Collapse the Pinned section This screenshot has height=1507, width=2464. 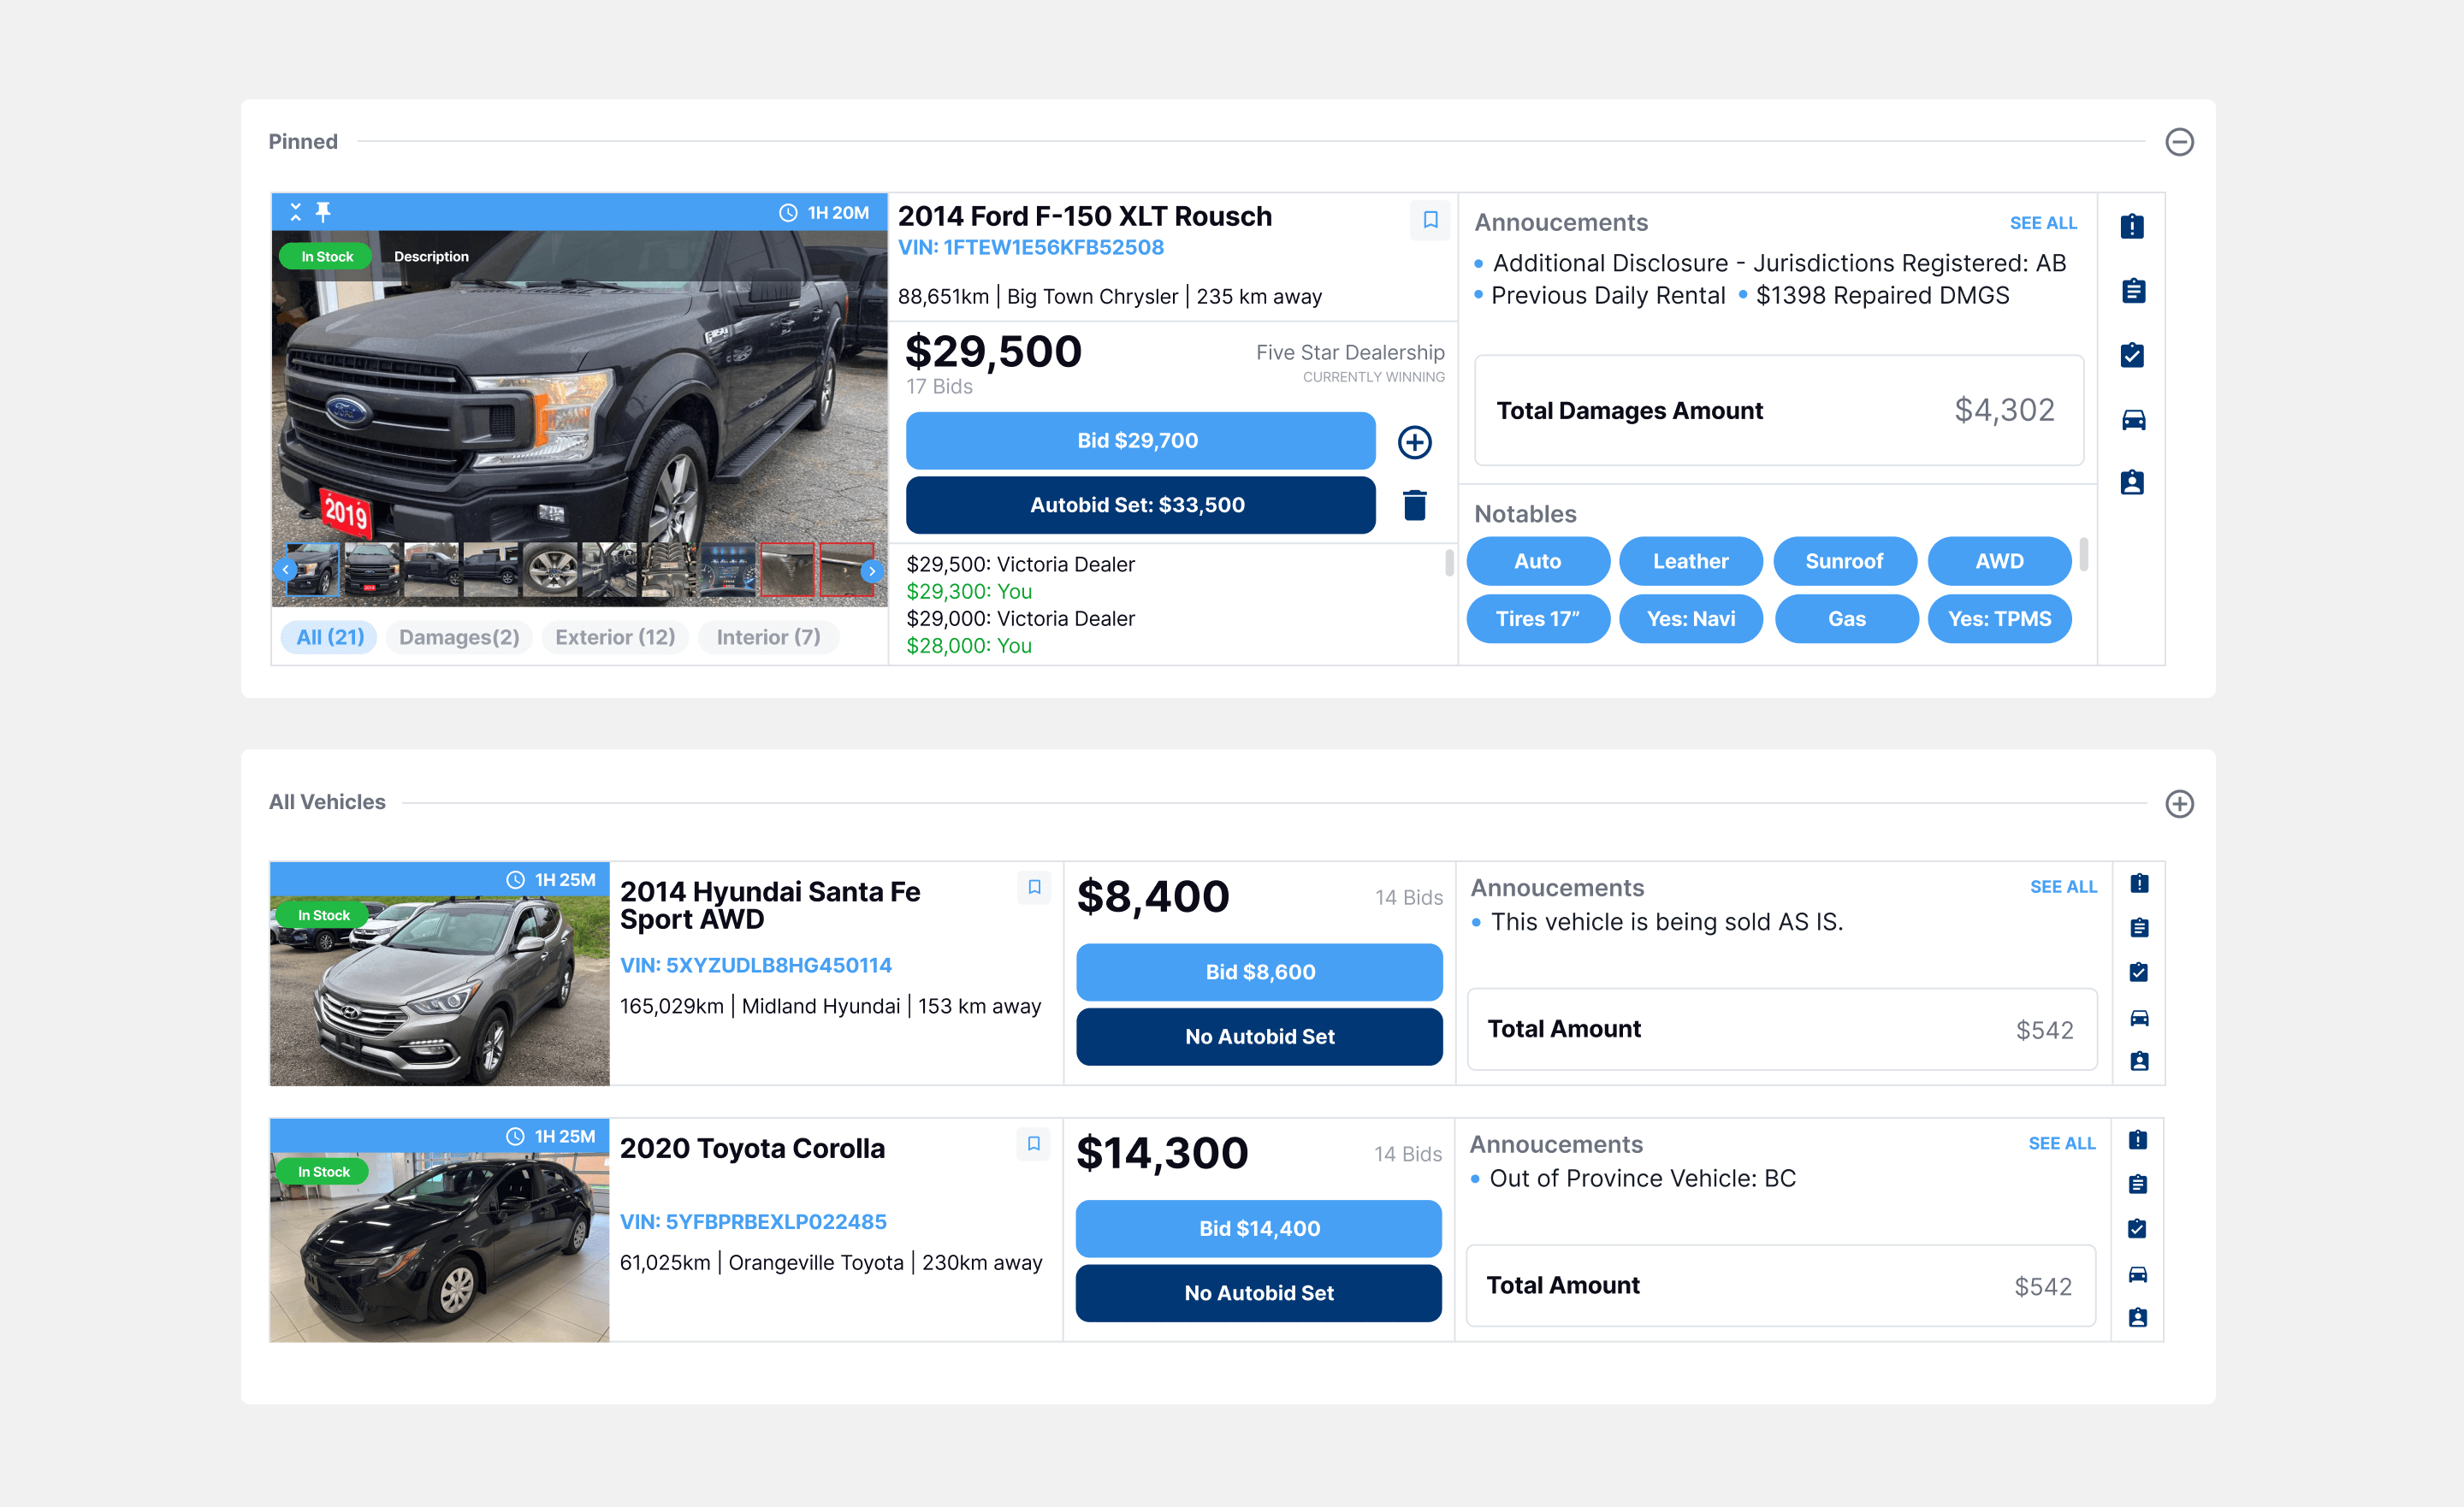click(2179, 142)
